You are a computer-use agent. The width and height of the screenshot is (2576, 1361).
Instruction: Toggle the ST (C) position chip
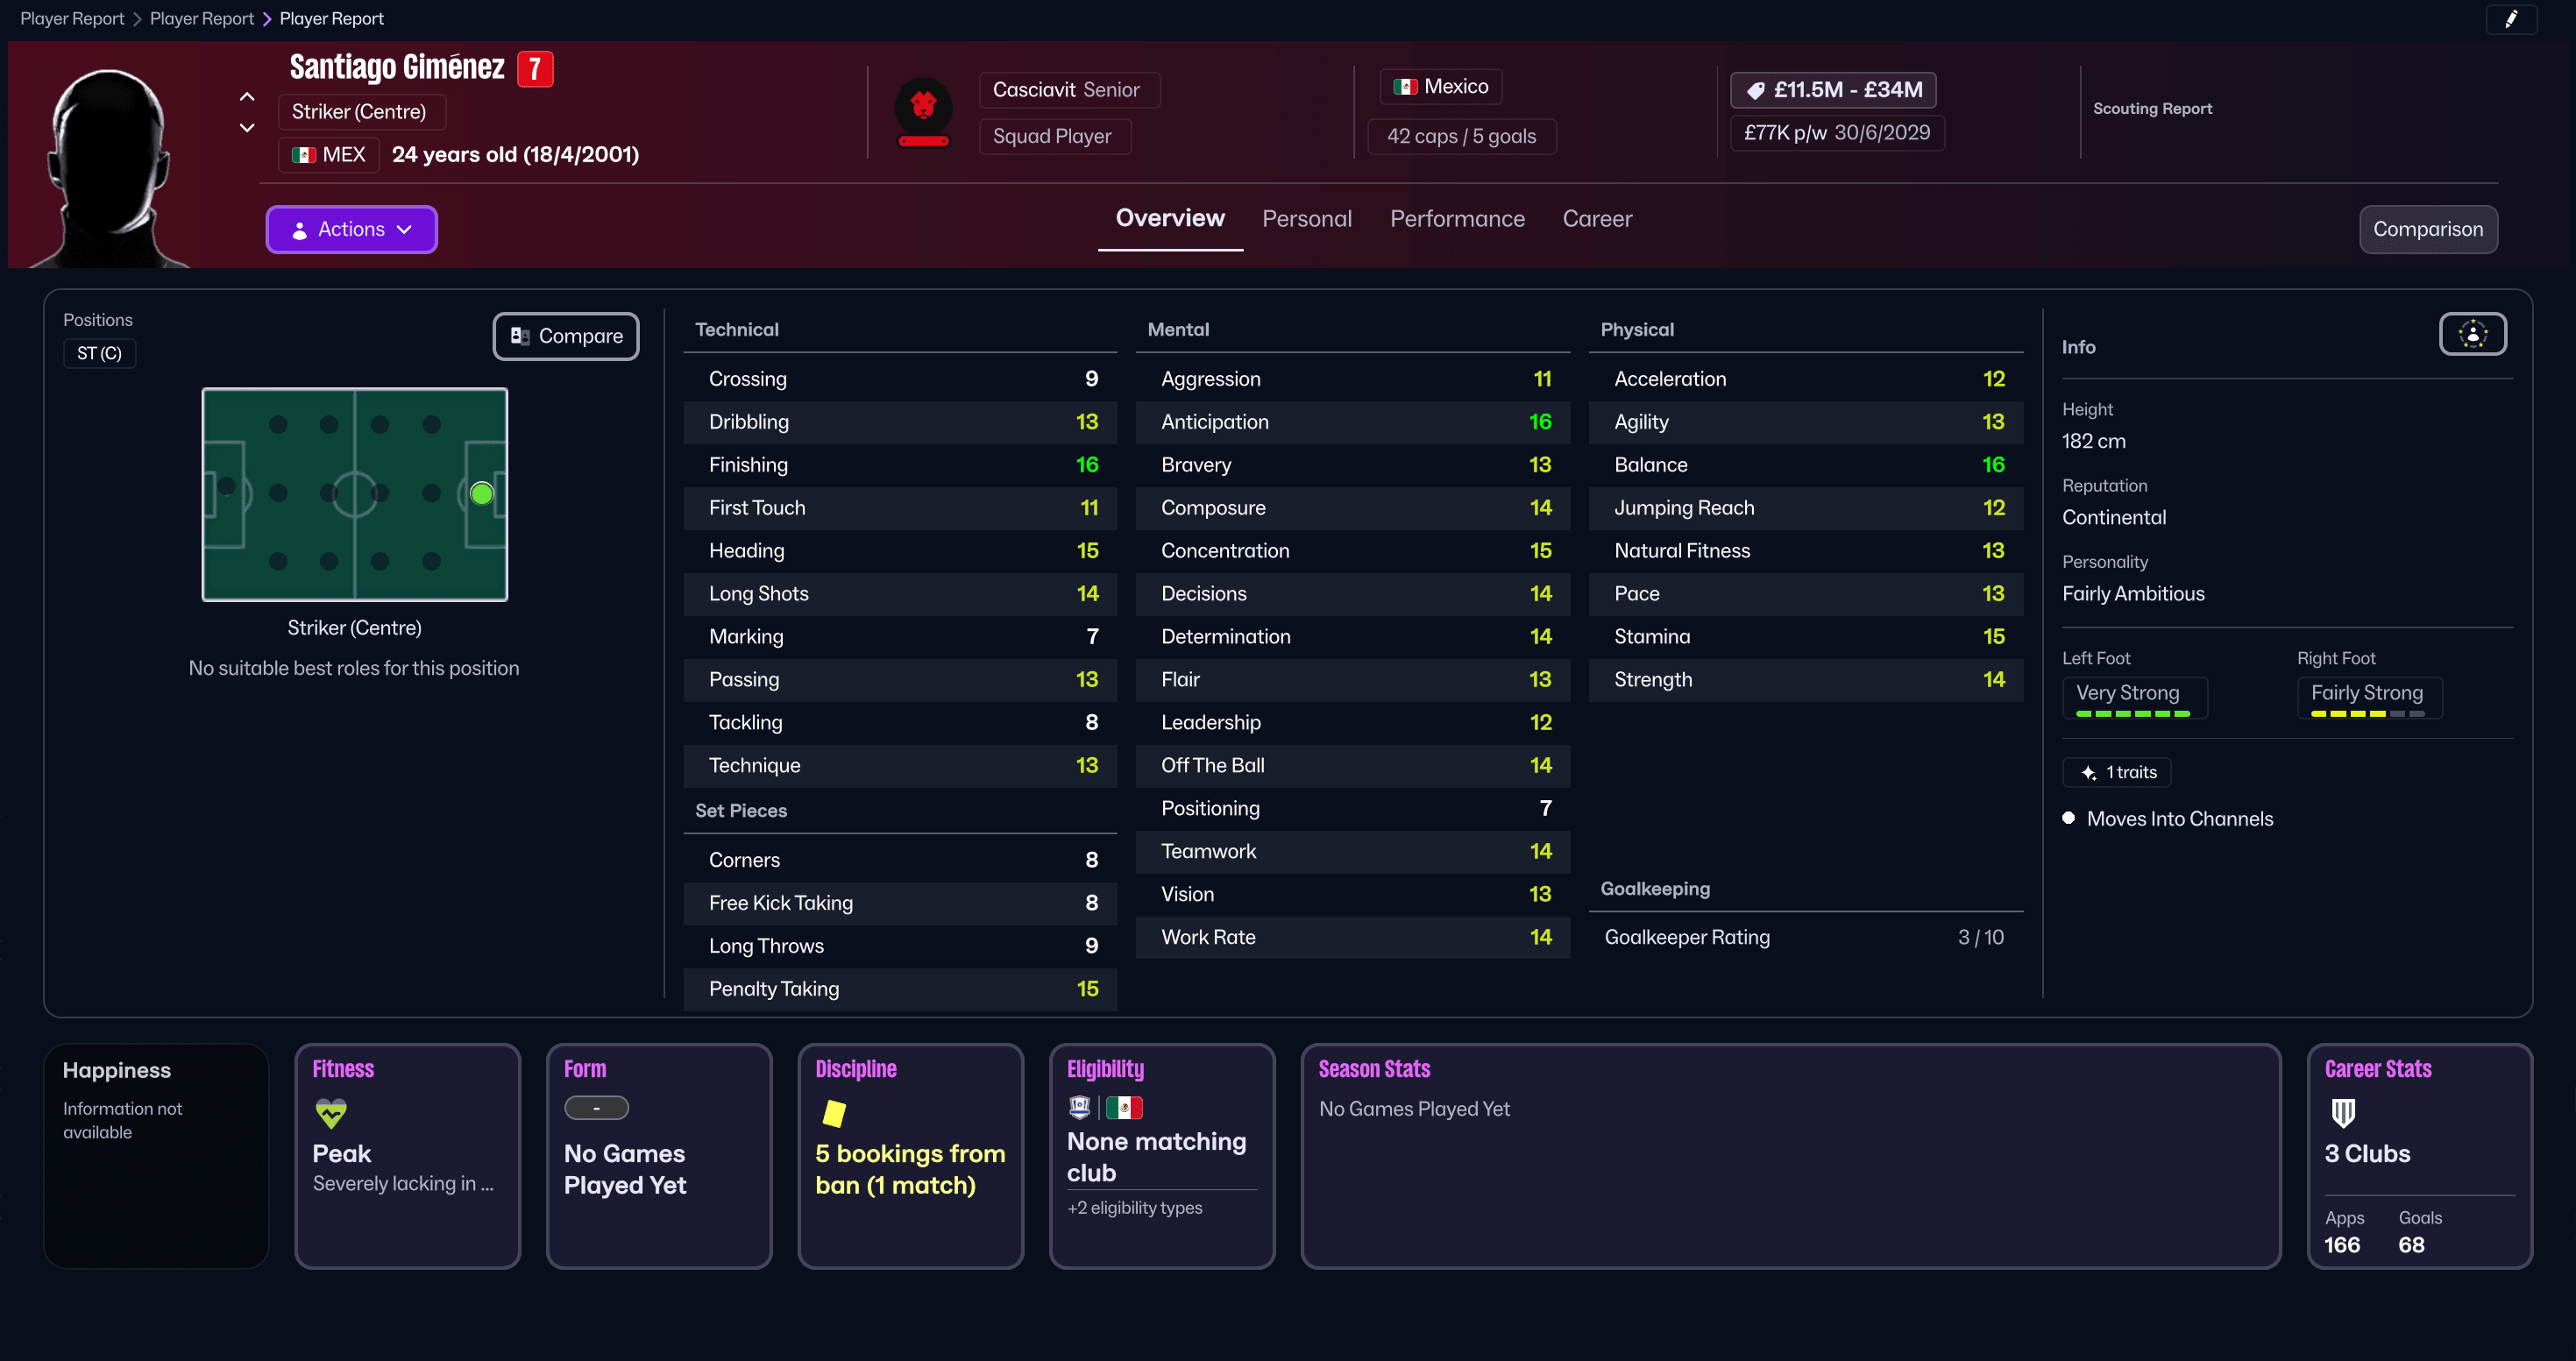coord(99,353)
